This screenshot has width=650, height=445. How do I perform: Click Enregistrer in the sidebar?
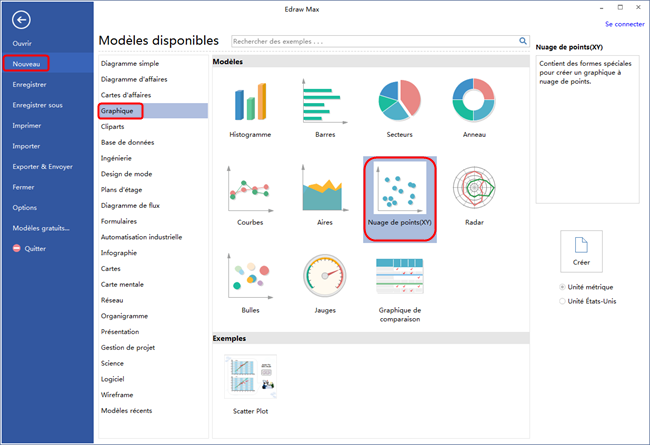[x=29, y=84]
